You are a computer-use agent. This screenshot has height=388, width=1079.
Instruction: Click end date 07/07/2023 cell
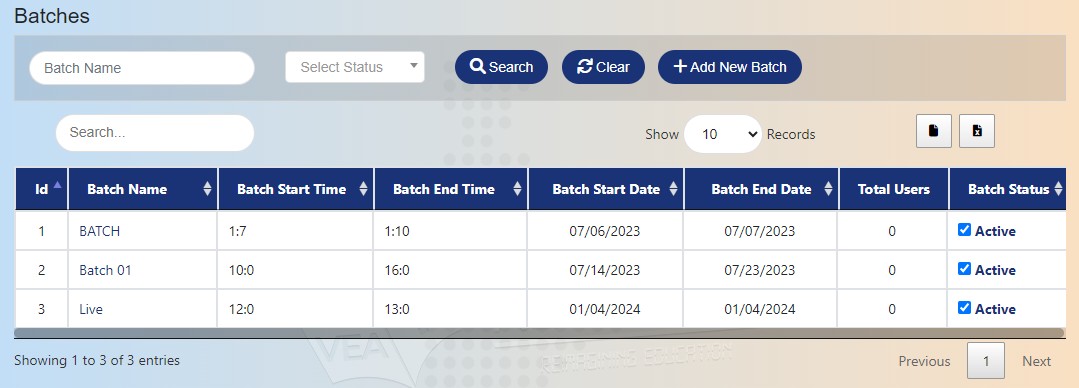760,231
